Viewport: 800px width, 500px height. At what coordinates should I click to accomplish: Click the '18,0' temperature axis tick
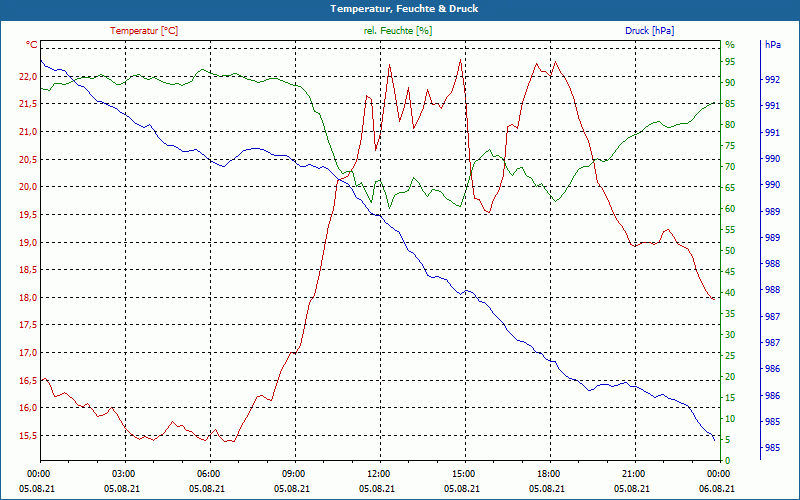click(x=28, y=297)
